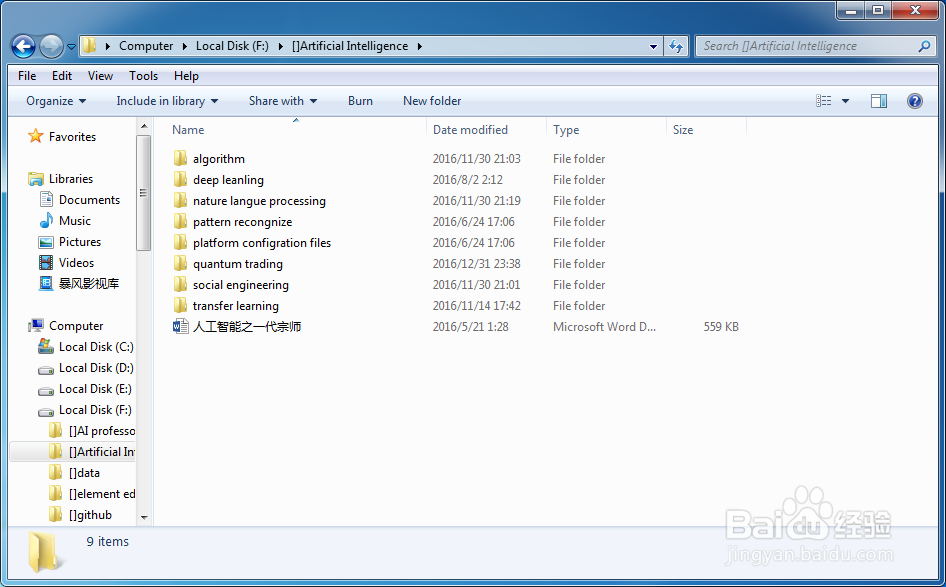Image resolution: width=946 pixels, height=587 pixels.
Task: Click the search magnifier icon
Action: tap(924, 46)
